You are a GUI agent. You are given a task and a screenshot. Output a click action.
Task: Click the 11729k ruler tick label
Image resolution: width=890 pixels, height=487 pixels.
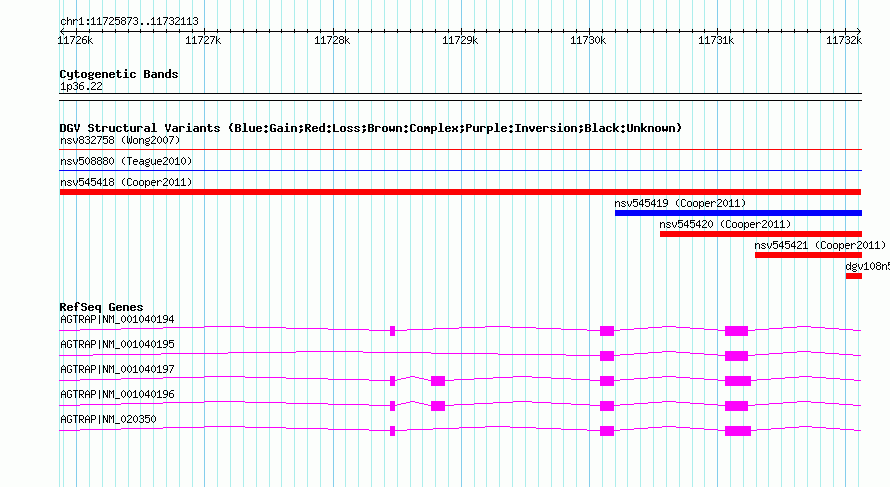click(460, 40)
